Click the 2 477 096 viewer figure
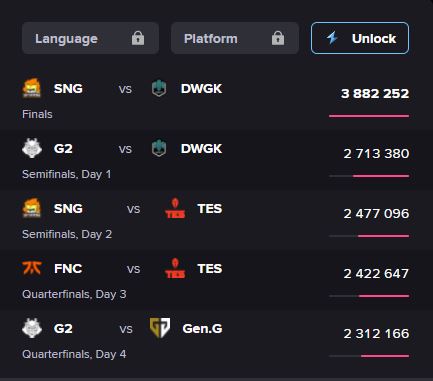The height and width of the screenshot is (381, 433). click(x=376, y=214)
